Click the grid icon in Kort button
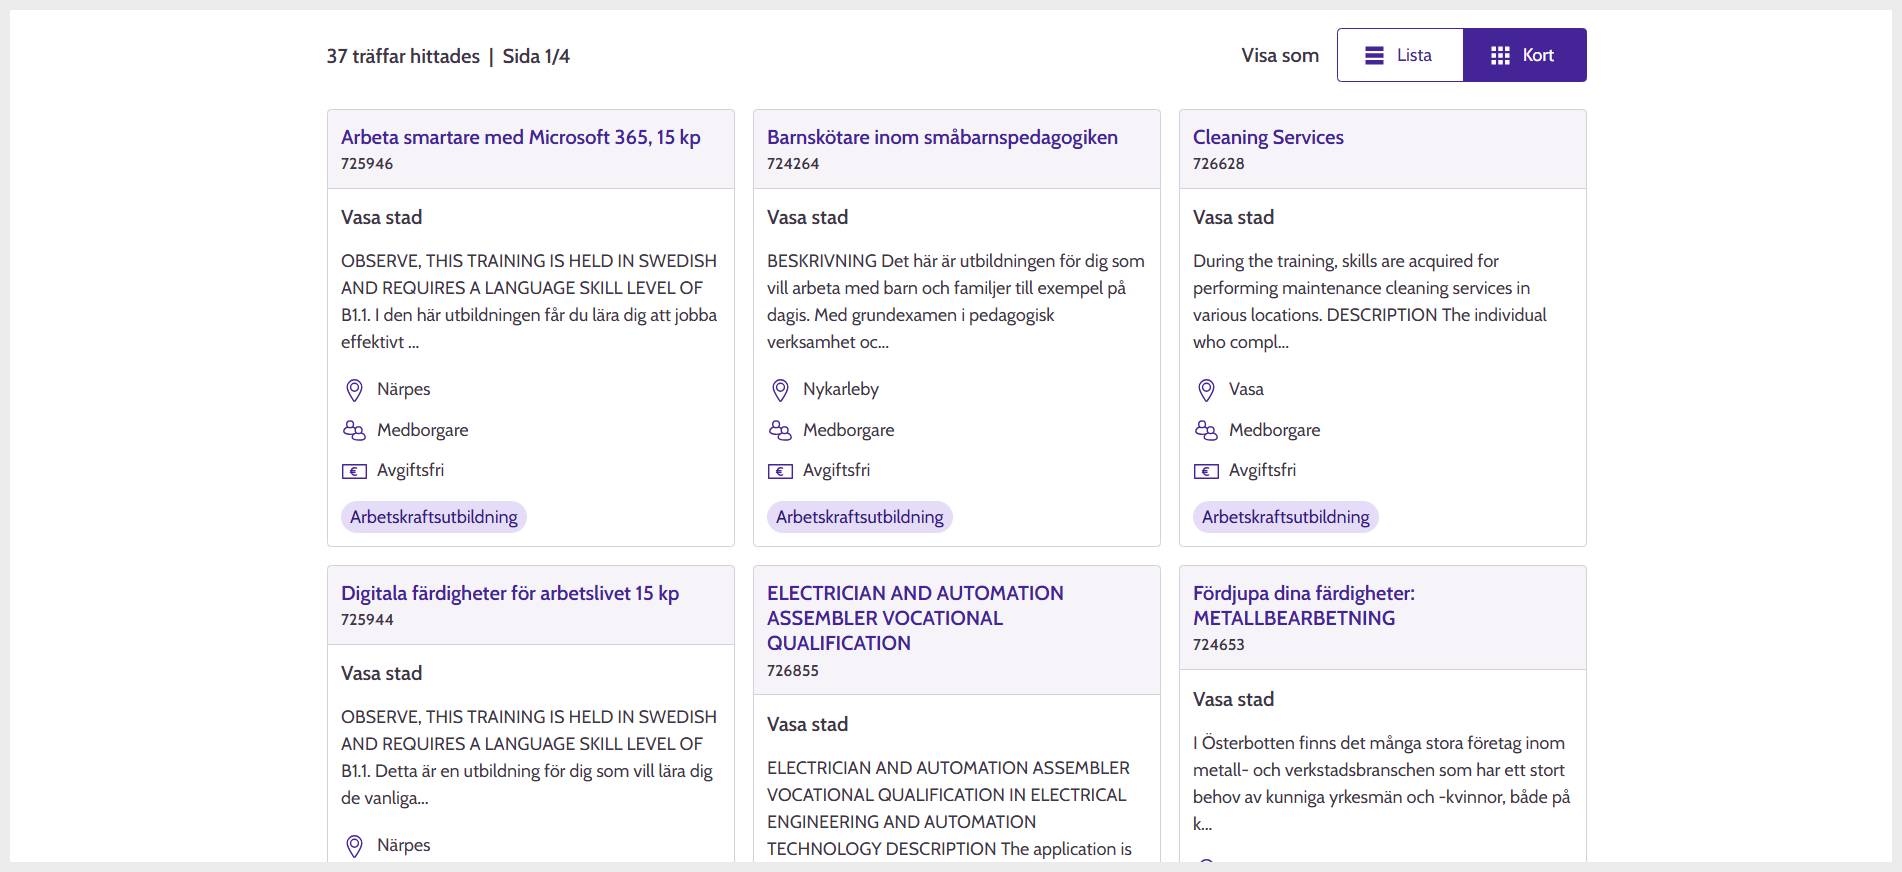The height and width of the screenshot is (872, 1902). (1500, 56)
